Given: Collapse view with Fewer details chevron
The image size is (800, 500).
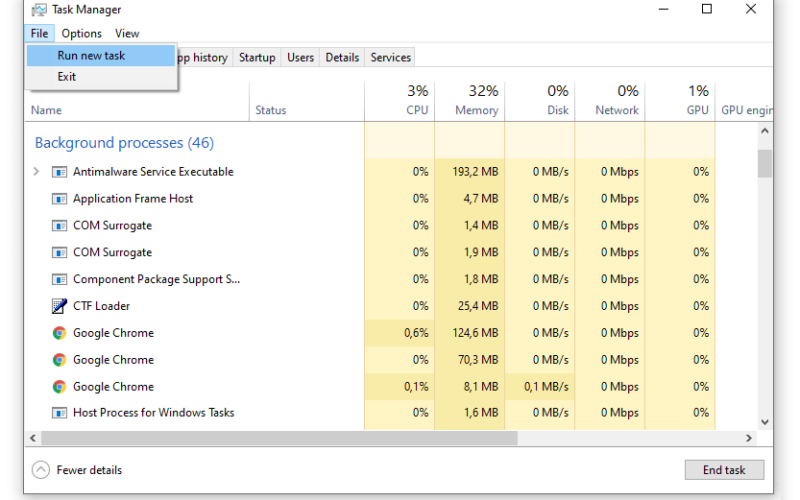Looking at the screenshot, I should click(x=41, y=470).
